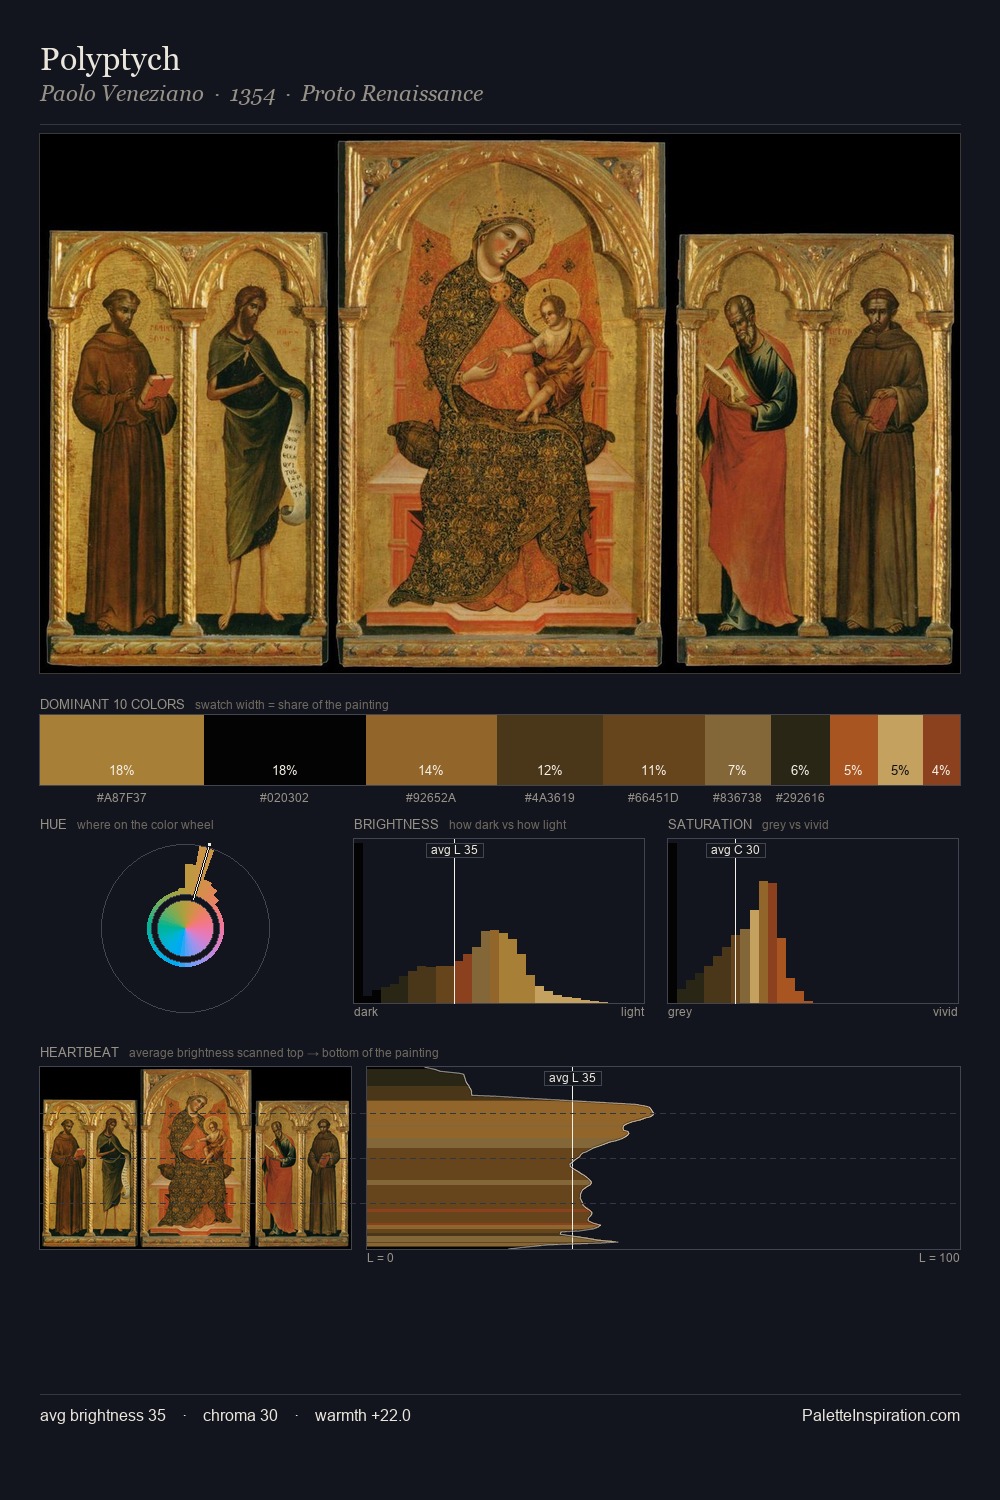The height and width of the screenshot is (1500, 1000).
Task: Click the 'grey' saturation axis label
Action: pos(680,1012)
